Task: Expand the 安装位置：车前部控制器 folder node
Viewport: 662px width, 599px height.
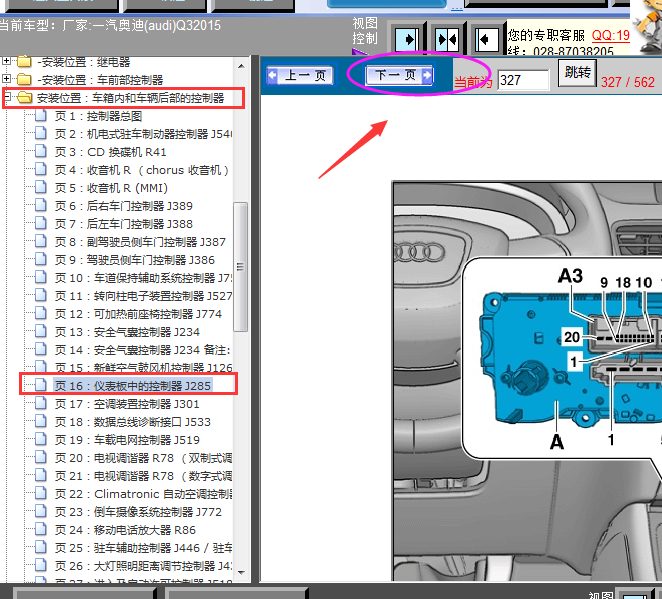Action: pyautogui.click(x=6, y=79)
